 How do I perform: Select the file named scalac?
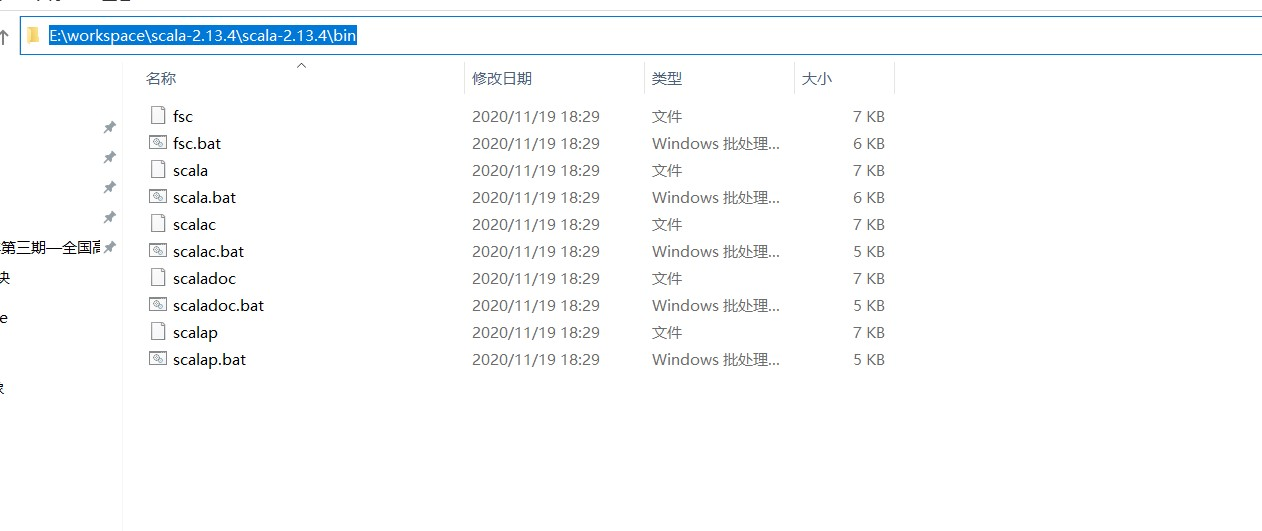pos(194,224)
